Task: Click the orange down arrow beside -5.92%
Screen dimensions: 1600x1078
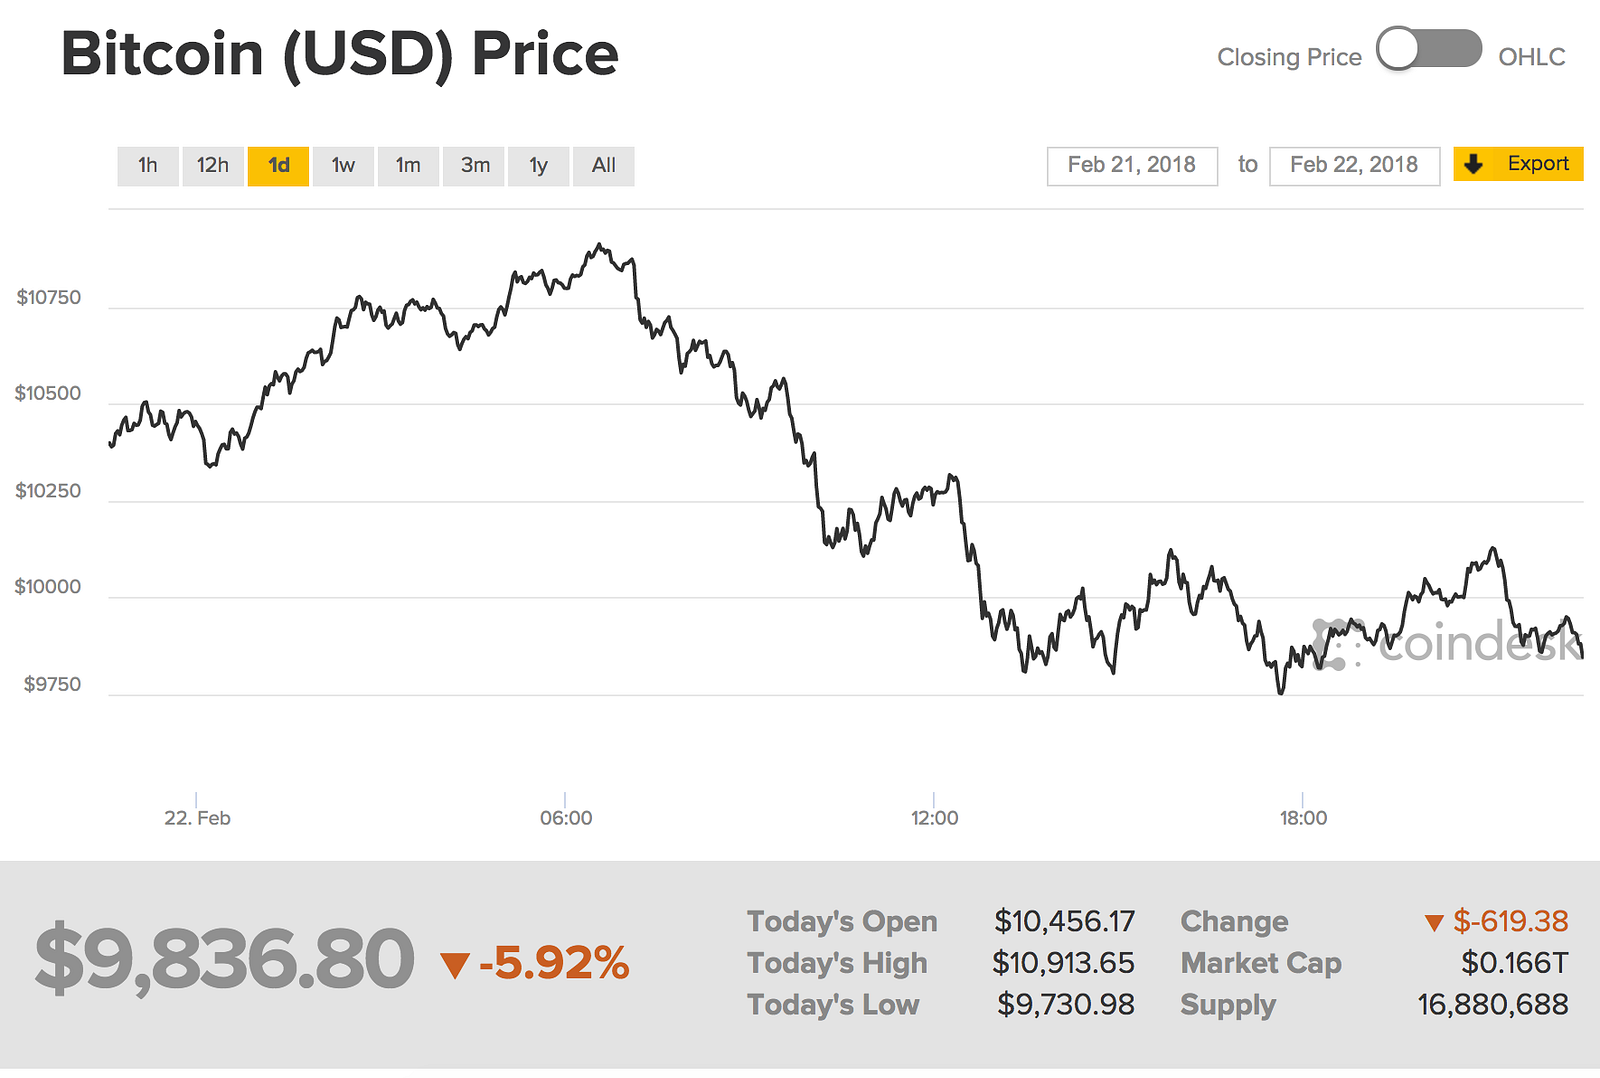Action: click(455, 965)
